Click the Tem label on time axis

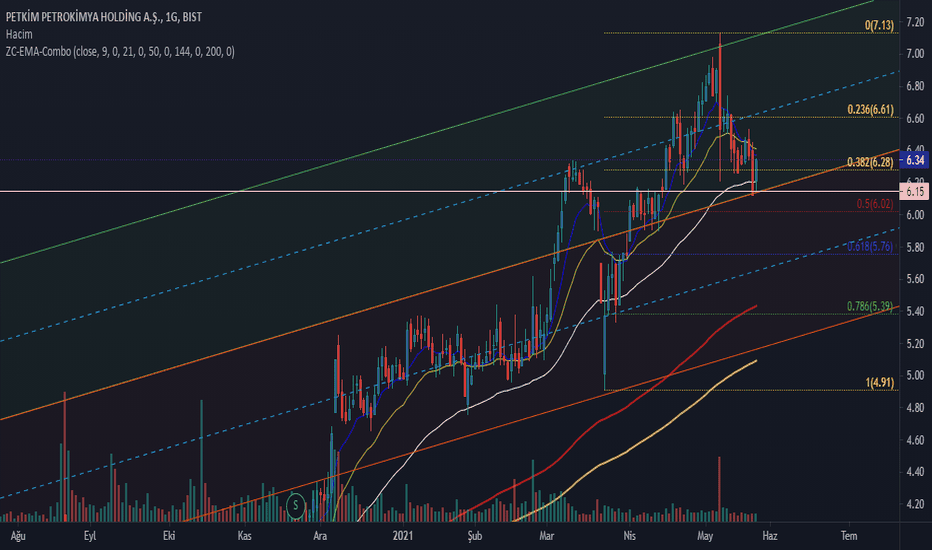tap(849, 536)
